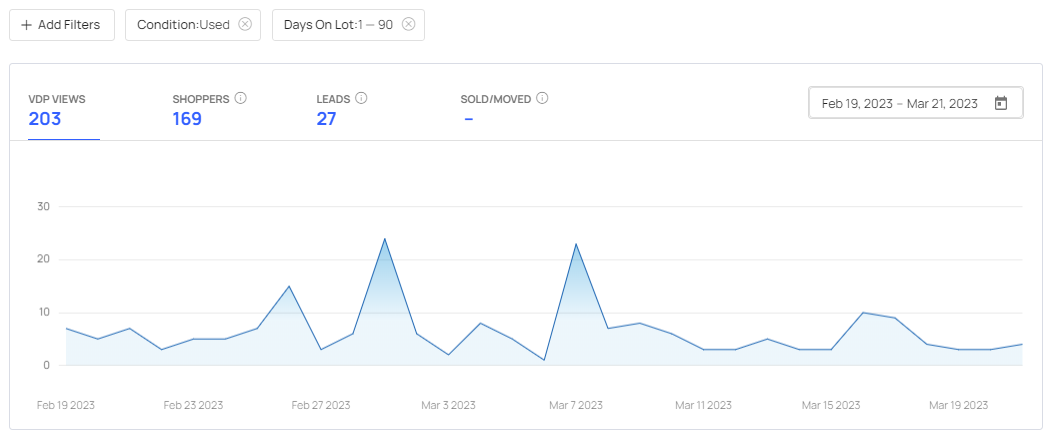Click the chart peak at Mar 7
The height and width of the screenshot is (438, 1051).
click(576, 244)
